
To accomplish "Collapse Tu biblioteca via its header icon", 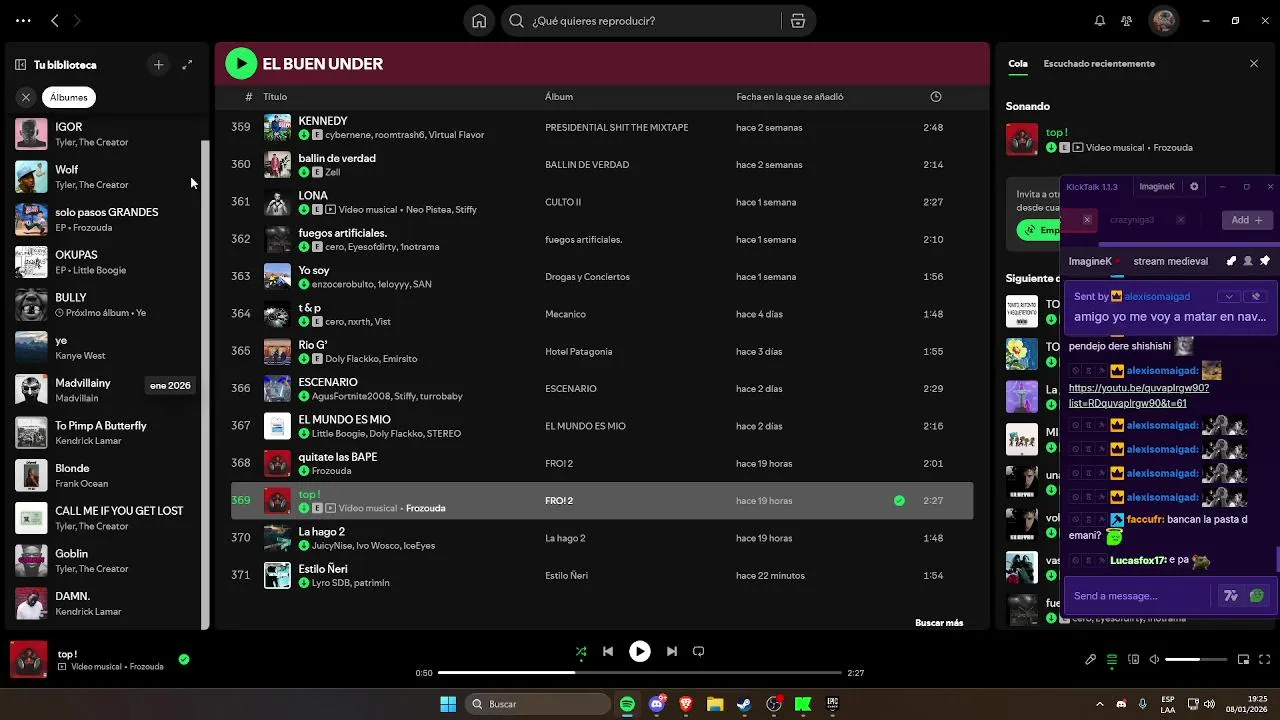I will pos(20,65).
